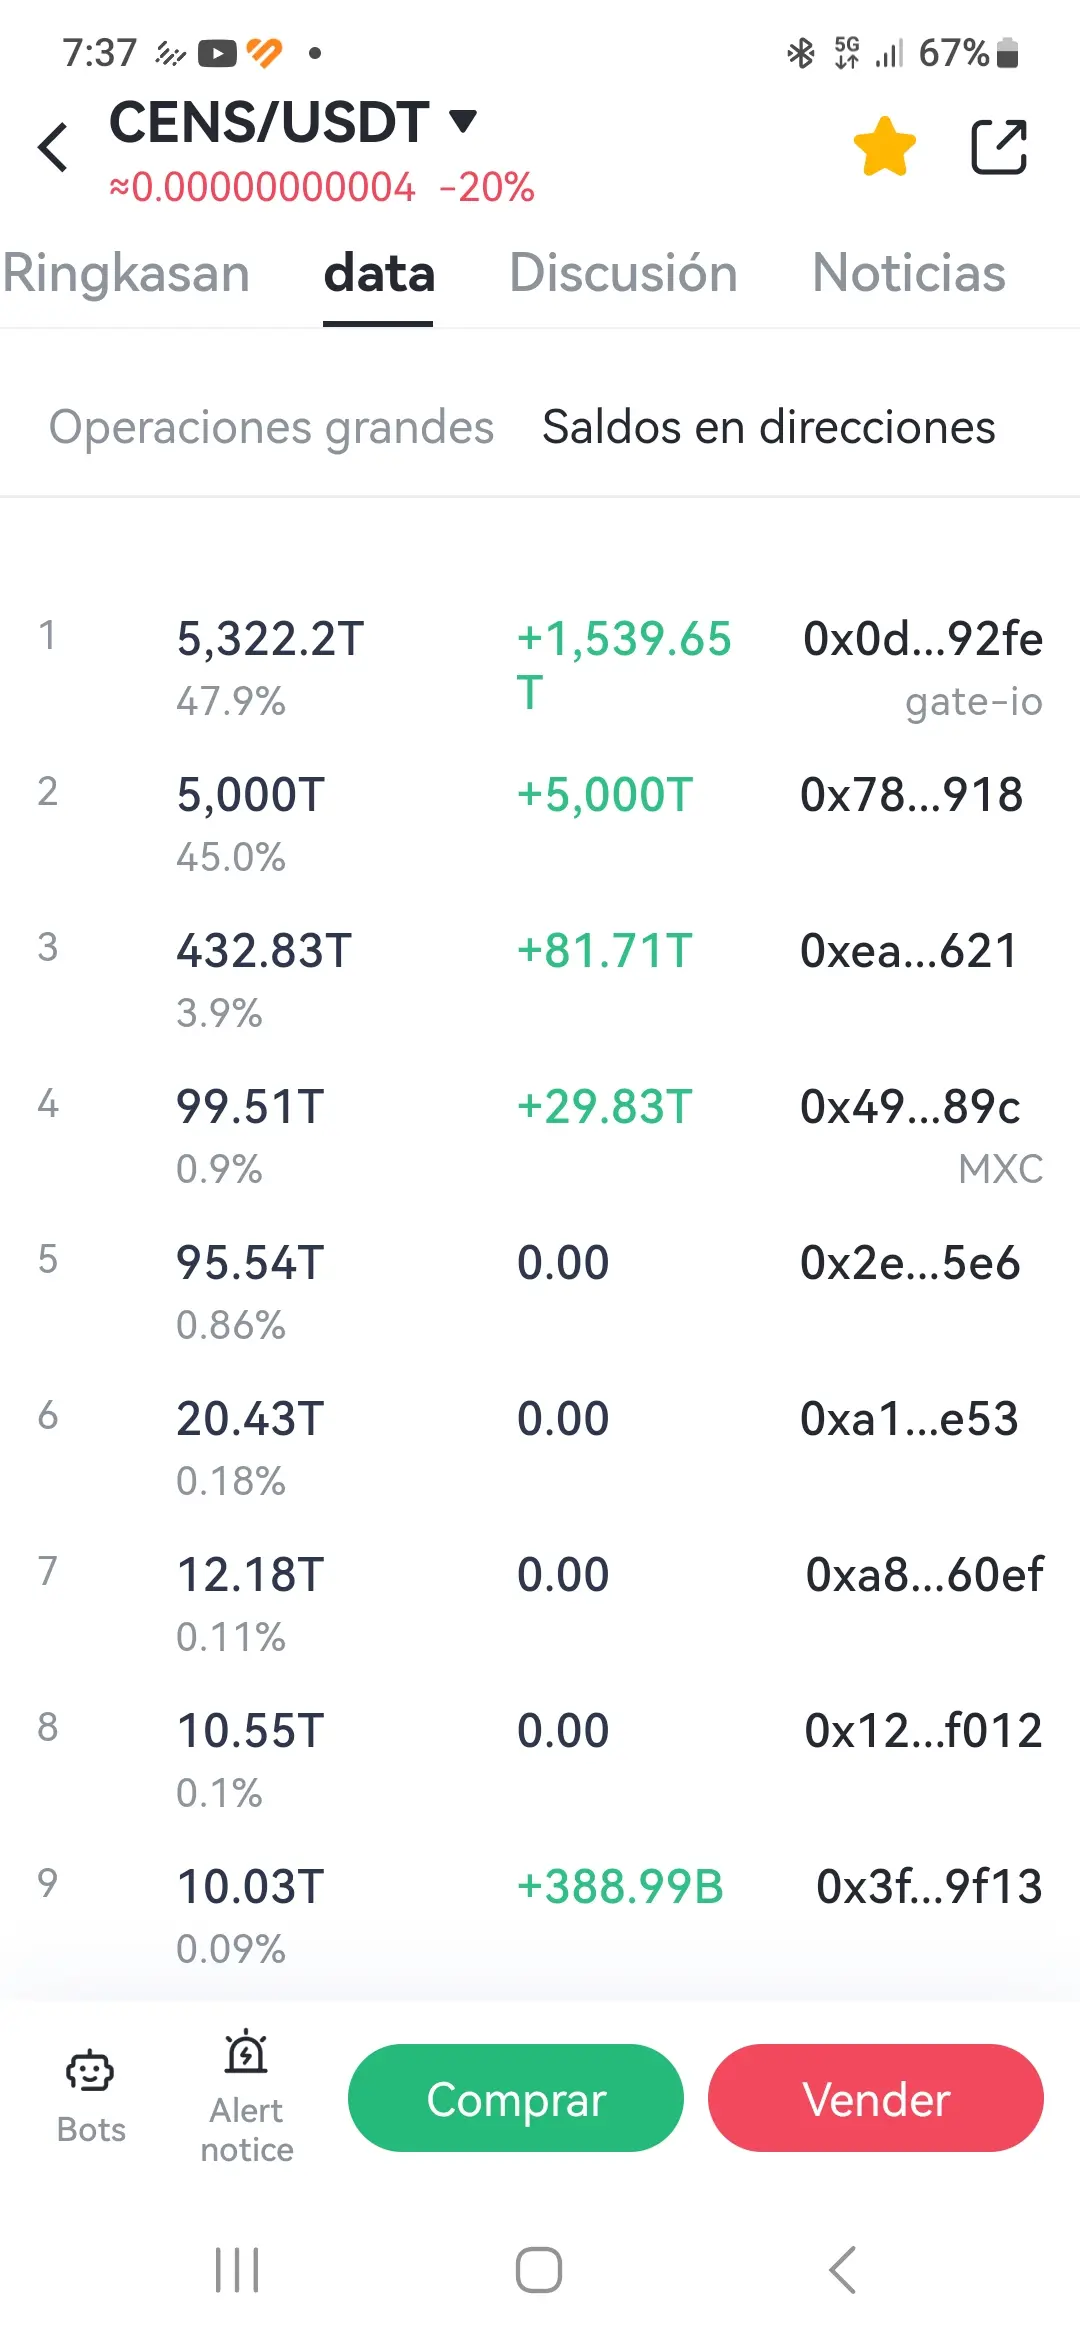Tap Android recent apps navigation icon
Viewport: 1080px width, 2340px height.
tap(238, 2270)
